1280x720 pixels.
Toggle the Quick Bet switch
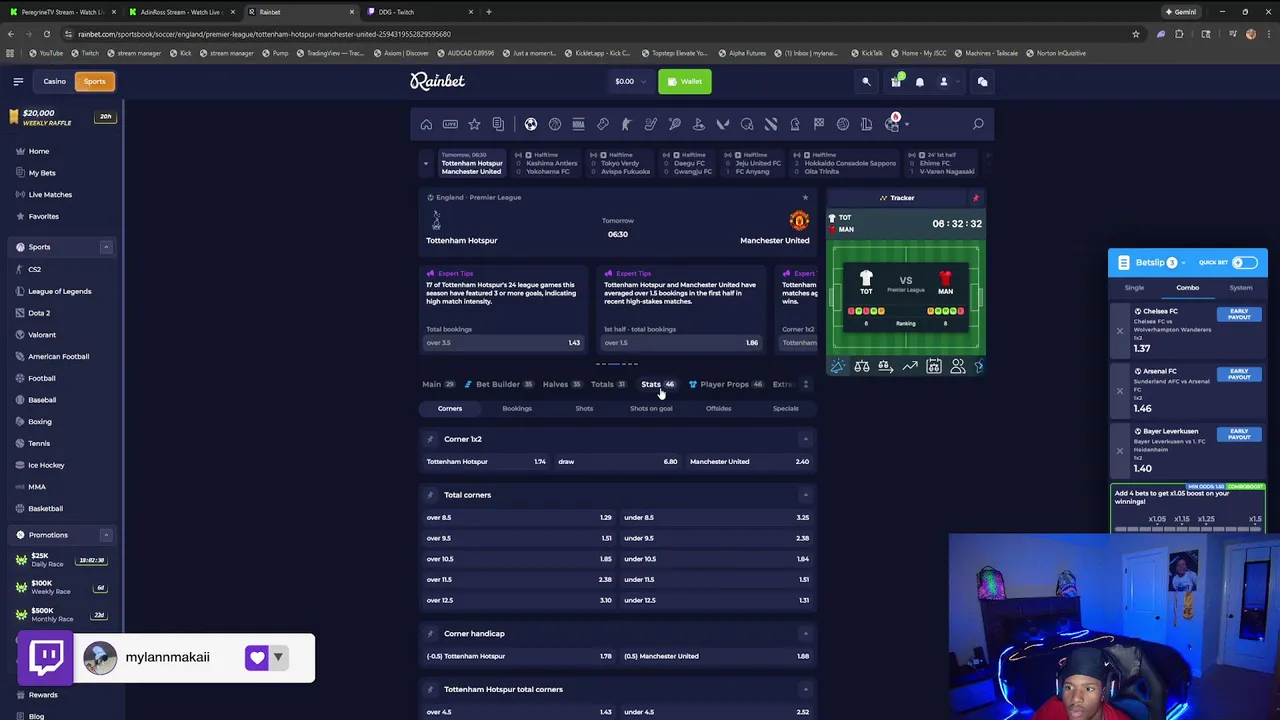[1244, 263]
